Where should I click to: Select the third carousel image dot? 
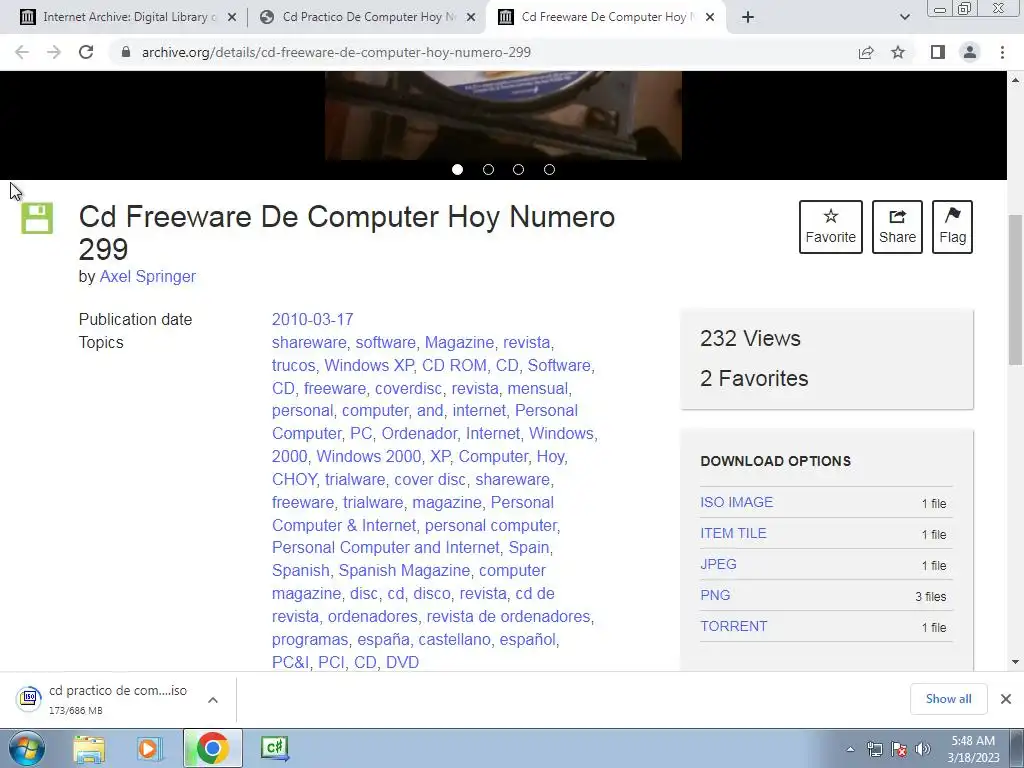(x=519, y=170)
